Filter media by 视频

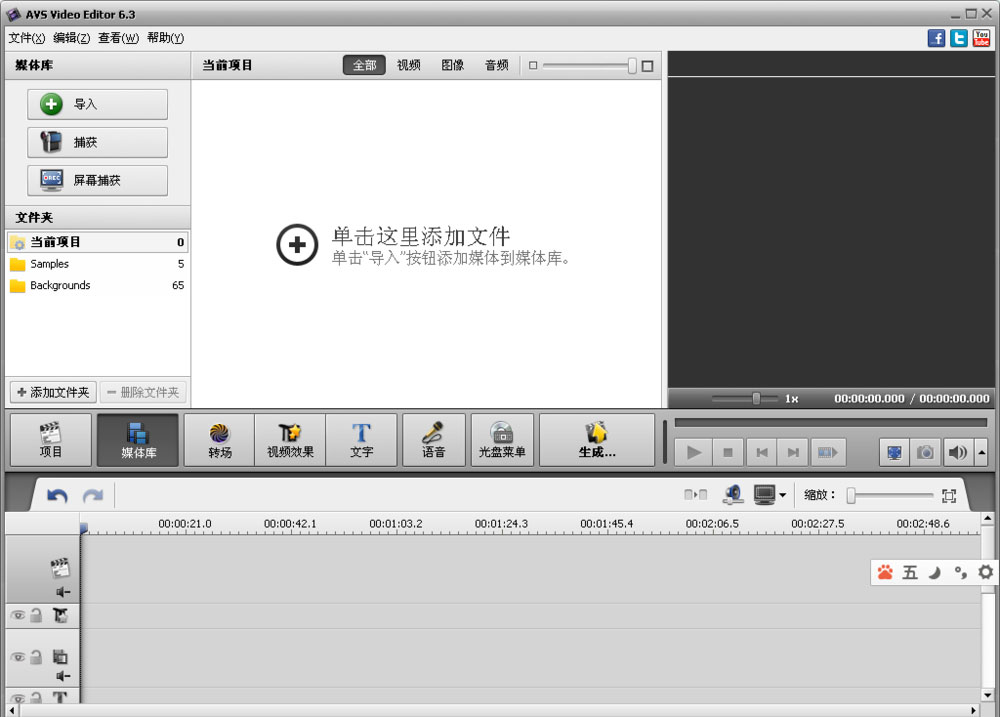408,65
